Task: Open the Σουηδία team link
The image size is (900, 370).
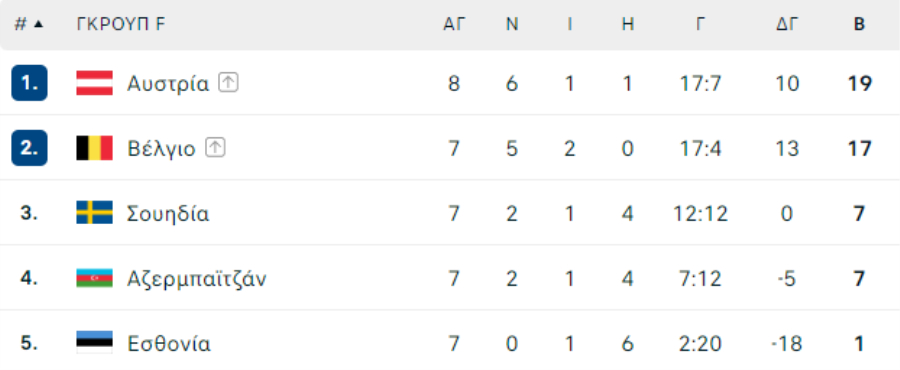Action: (168, 214)
